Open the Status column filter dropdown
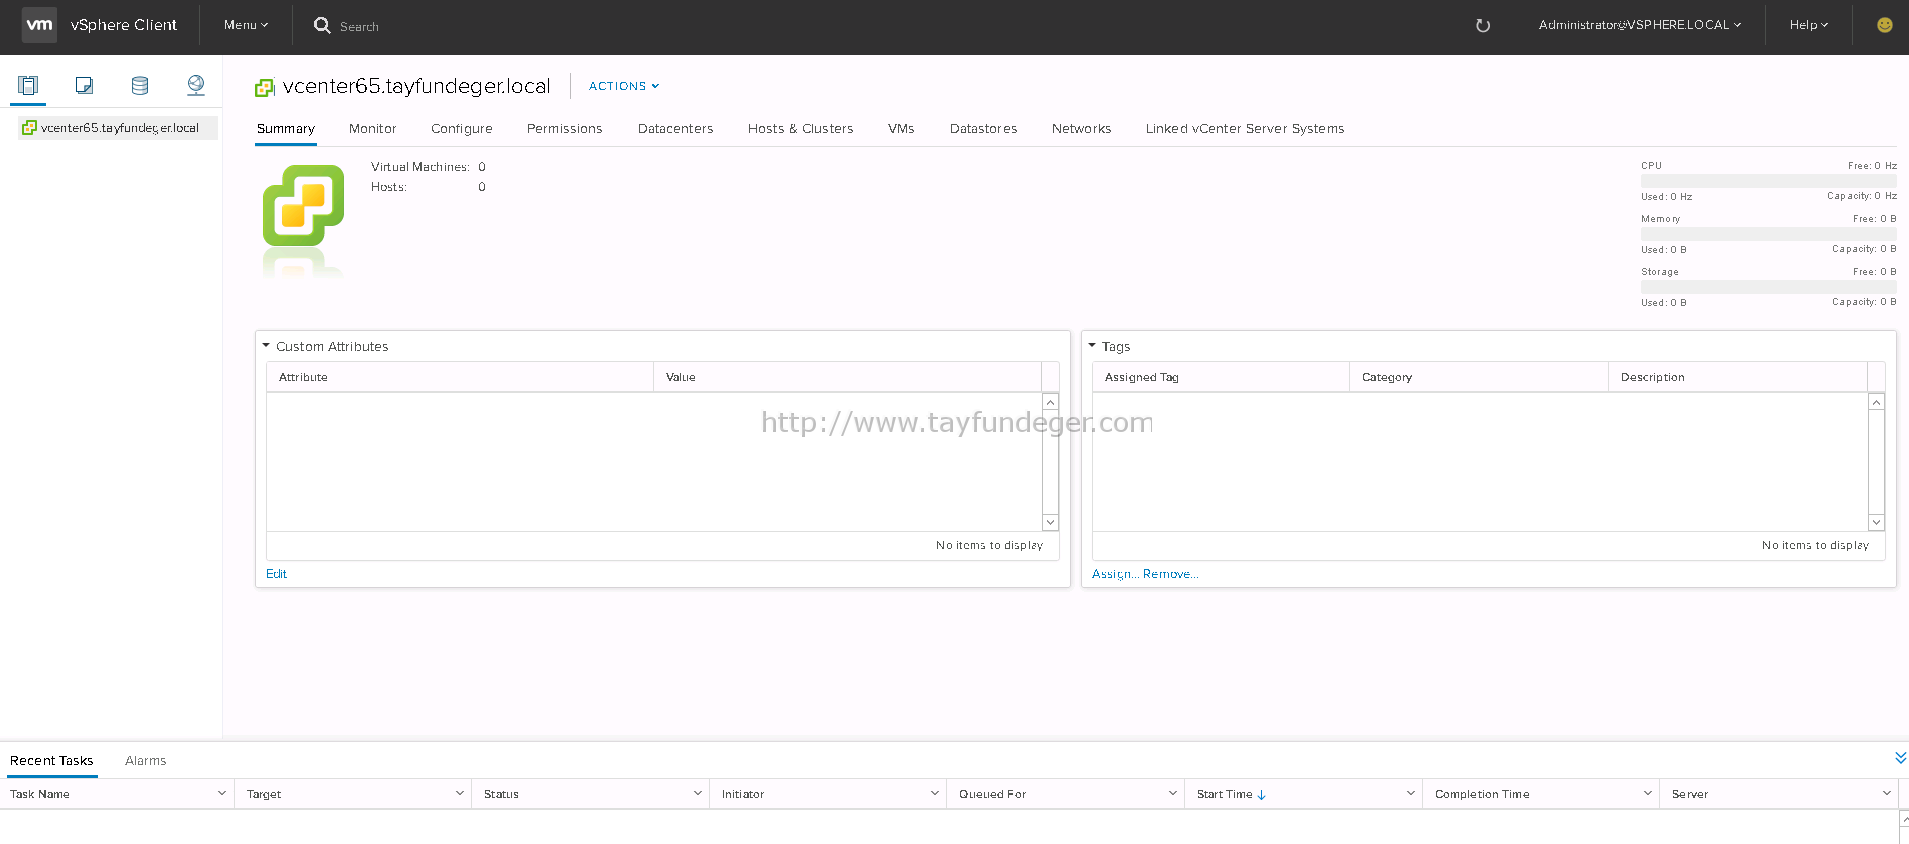Image resolution: width=1909 pixels, height=844 pixels. pyautogui.click(x=698, y=793)
